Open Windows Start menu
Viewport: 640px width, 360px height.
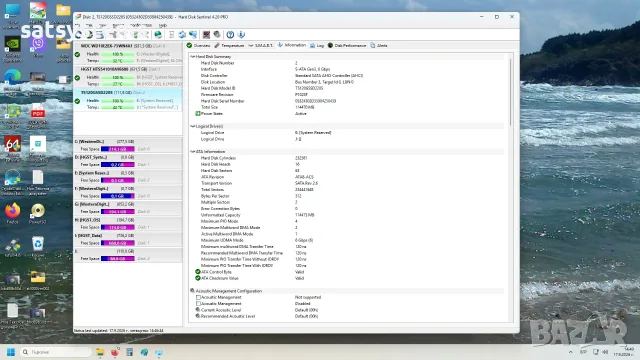(x=11, y=352)
